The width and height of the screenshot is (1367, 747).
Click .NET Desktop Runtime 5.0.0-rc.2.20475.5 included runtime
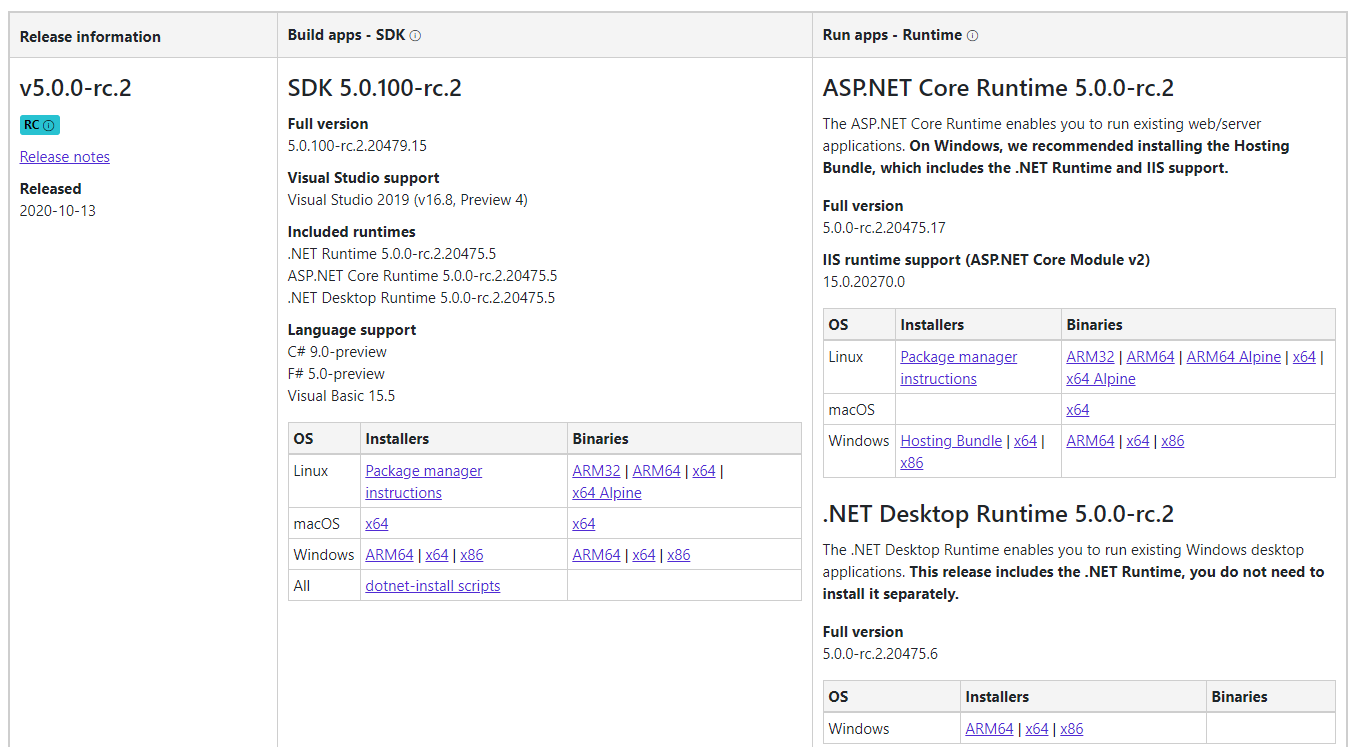(x=421, y=297)
